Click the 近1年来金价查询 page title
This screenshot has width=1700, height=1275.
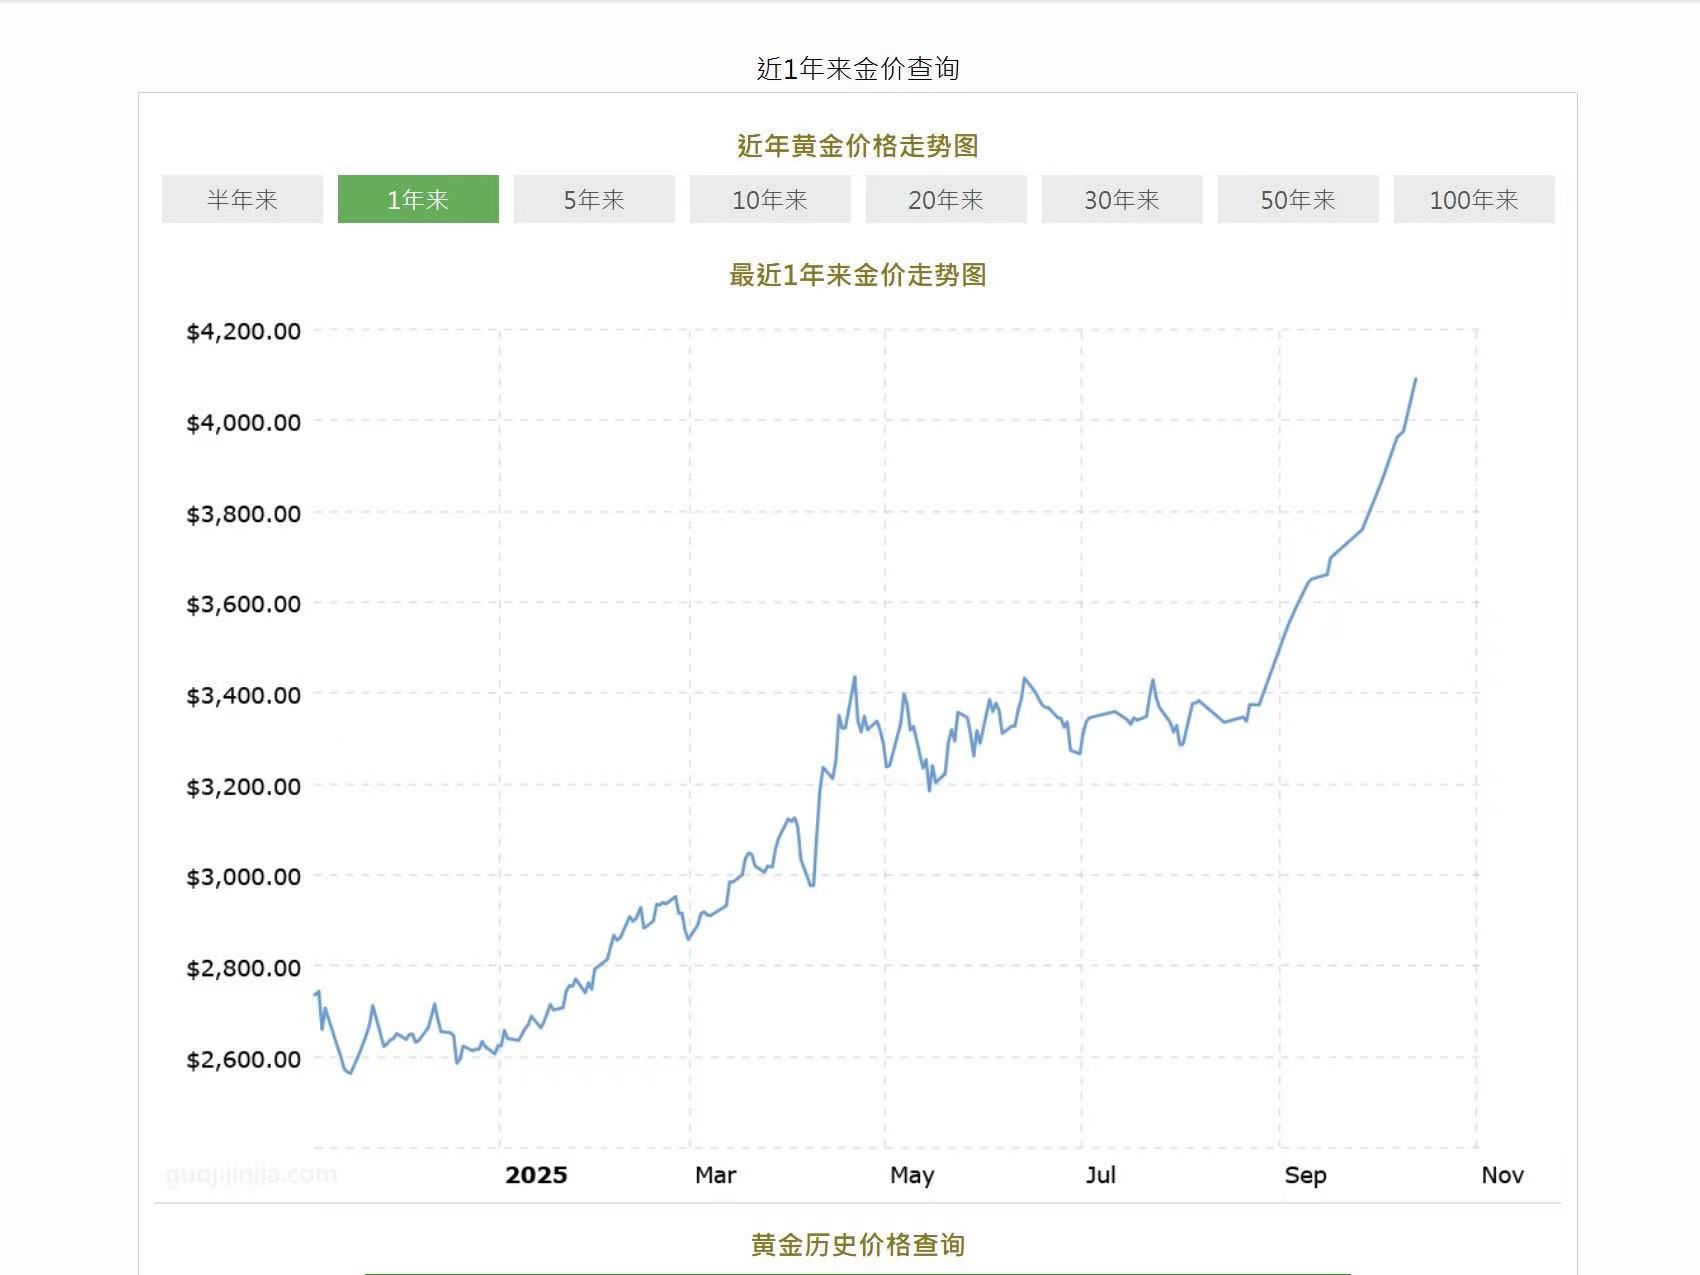pos(858,68)
